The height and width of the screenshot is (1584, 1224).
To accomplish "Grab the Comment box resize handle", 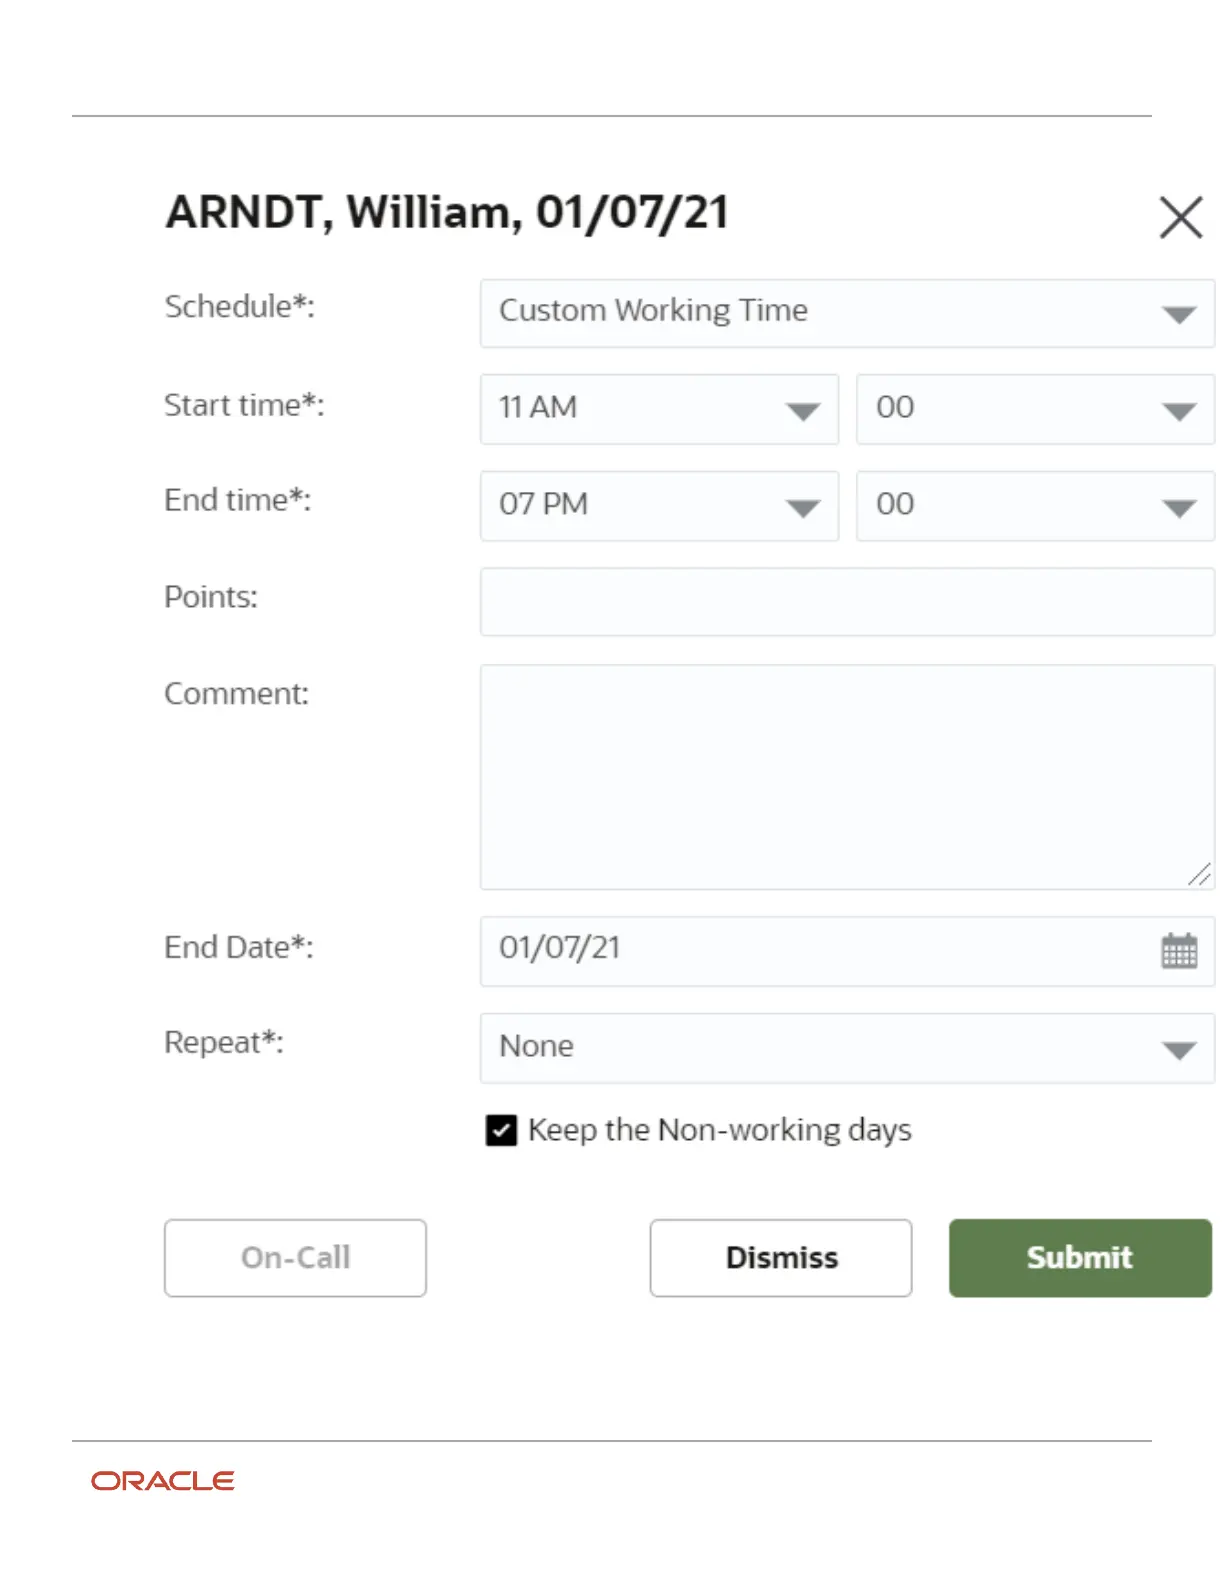I will (1200, 875).
